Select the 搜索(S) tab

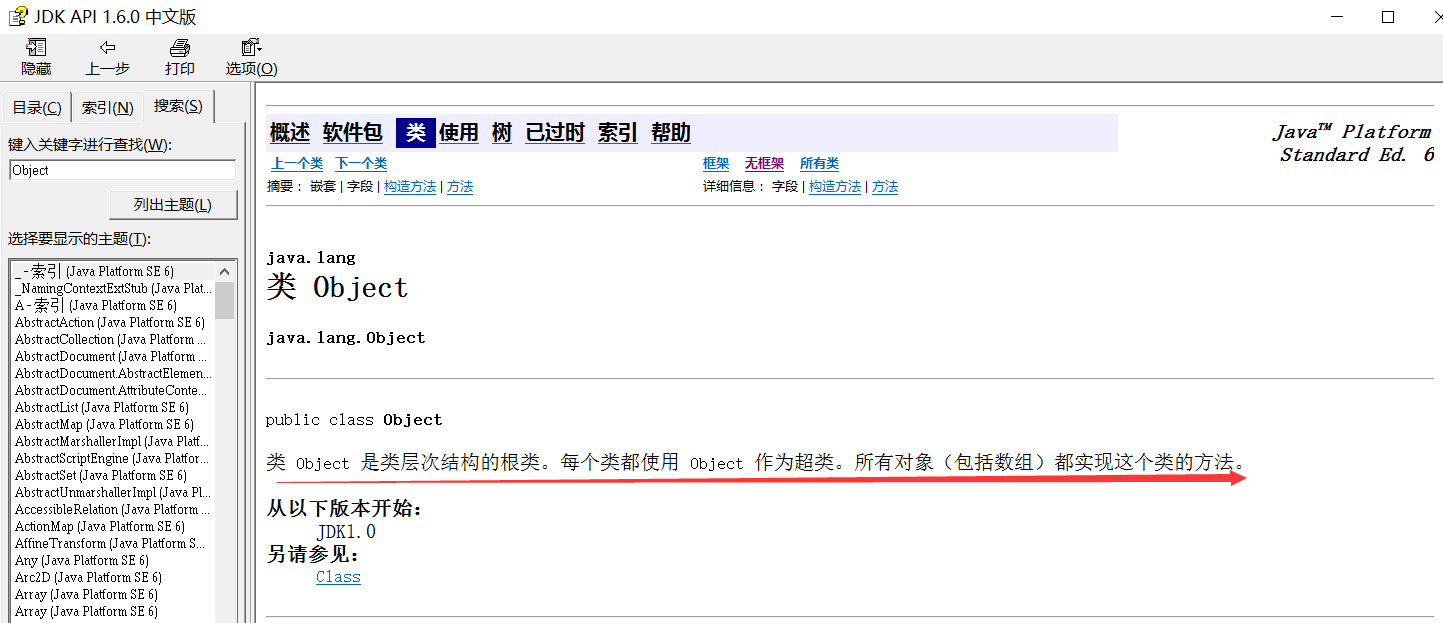click(178, 106)
